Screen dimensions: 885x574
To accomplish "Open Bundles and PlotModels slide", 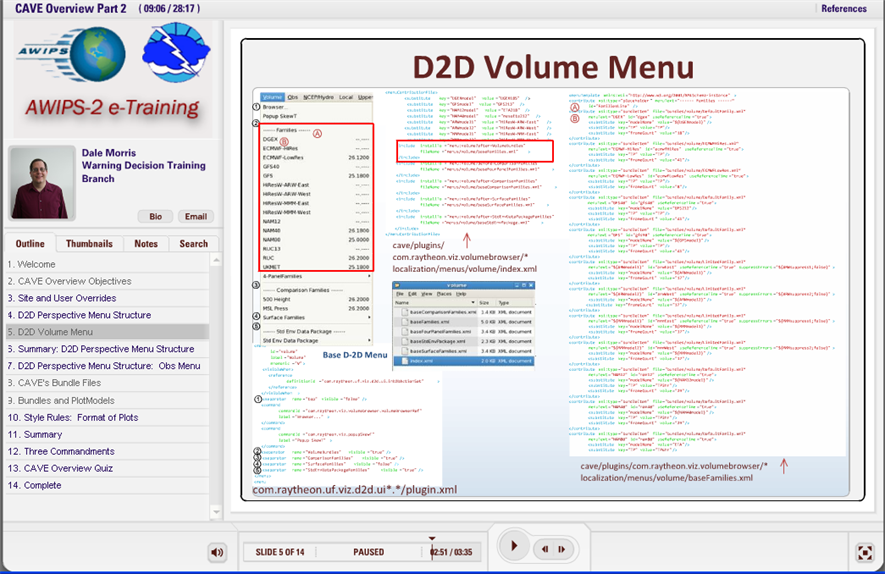I will [x=107, y=400].
